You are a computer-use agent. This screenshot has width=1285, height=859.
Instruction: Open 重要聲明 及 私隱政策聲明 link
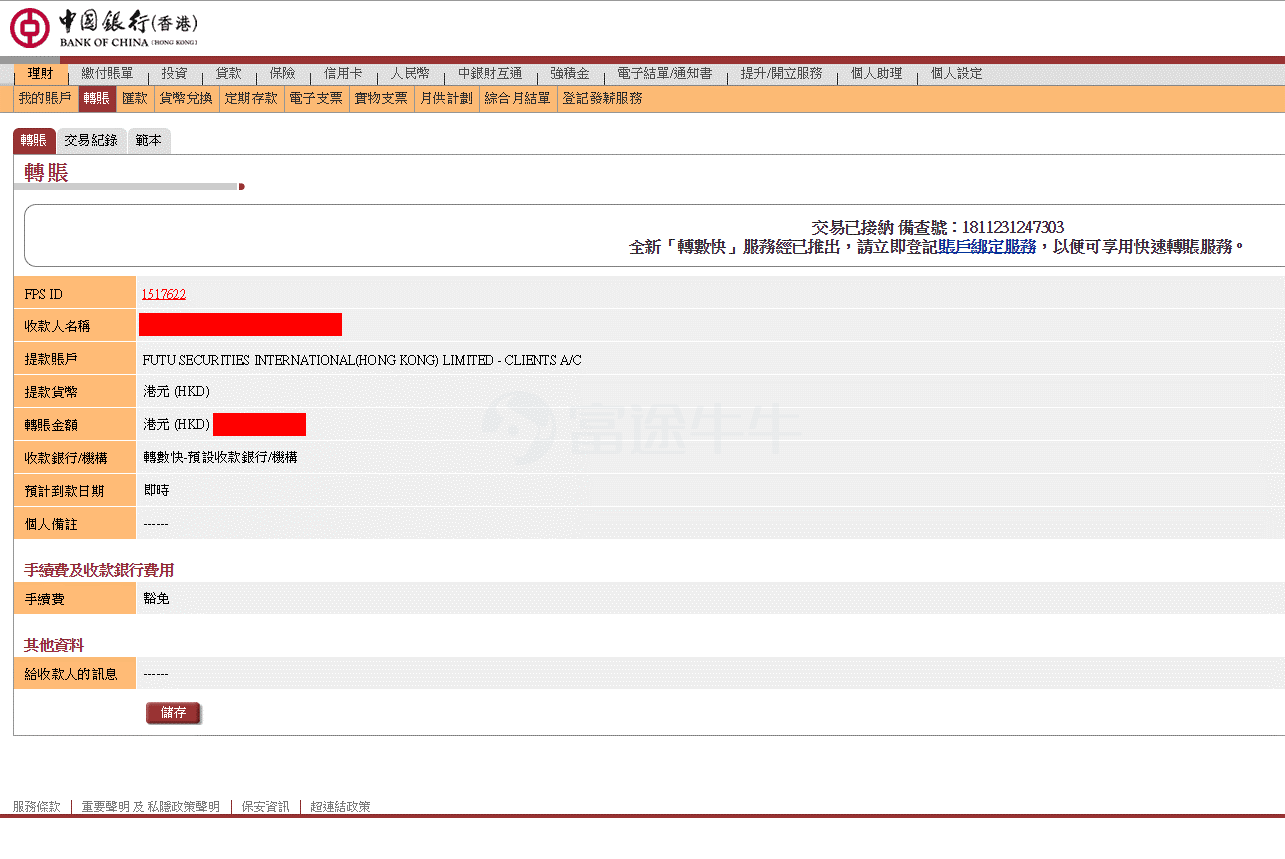151,806
